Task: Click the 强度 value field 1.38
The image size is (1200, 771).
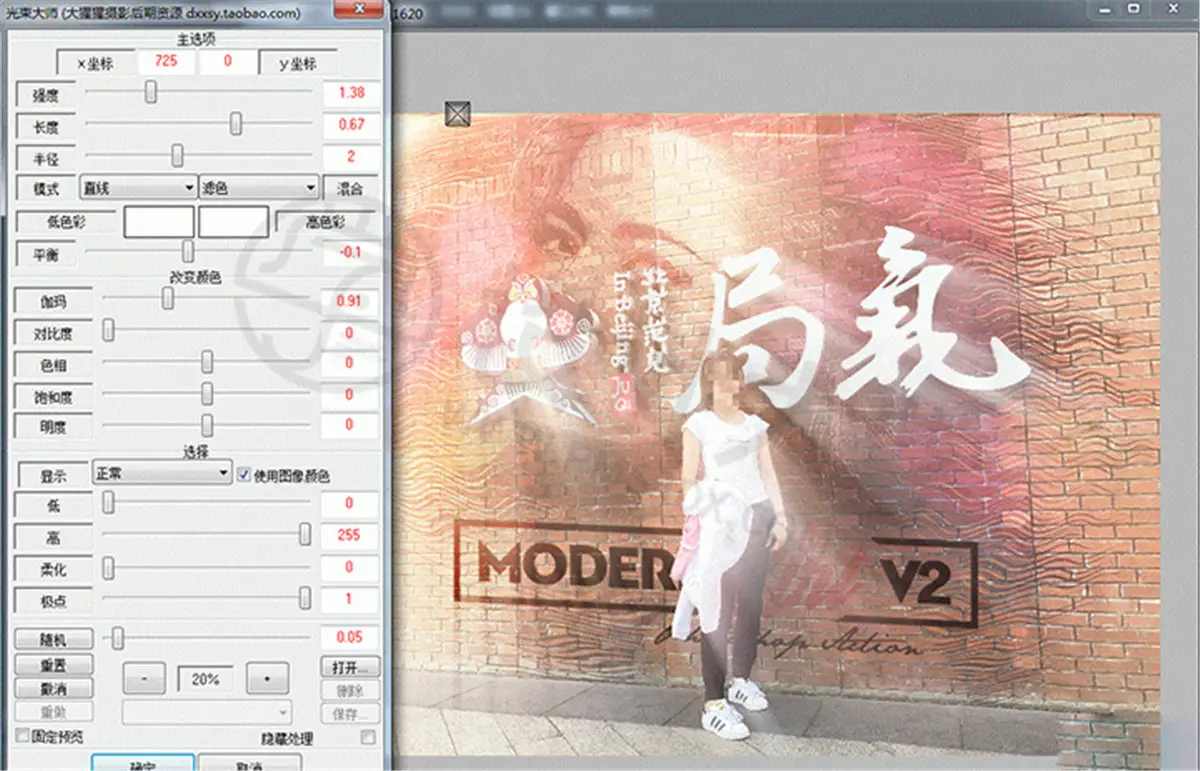Action: (x=351, y=93)
